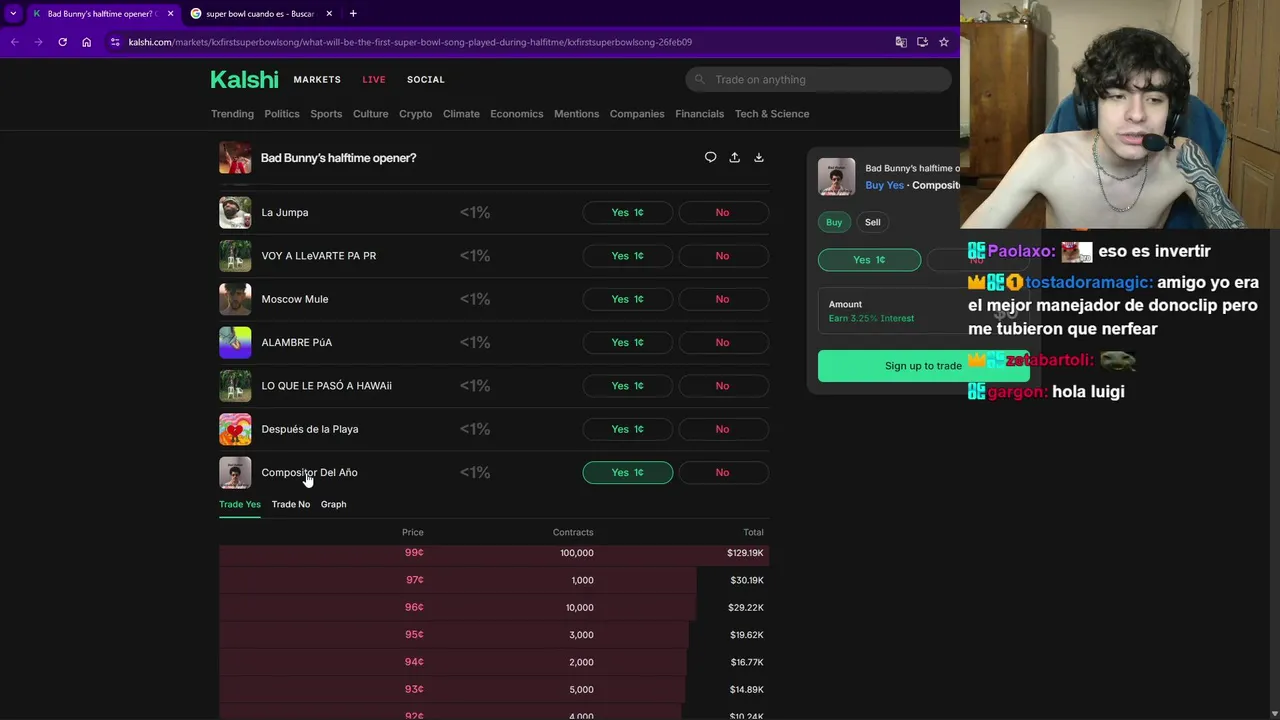Click the Kalshi logo
Viewport: 1280px width, 720px height.
[x=244, y=80]
